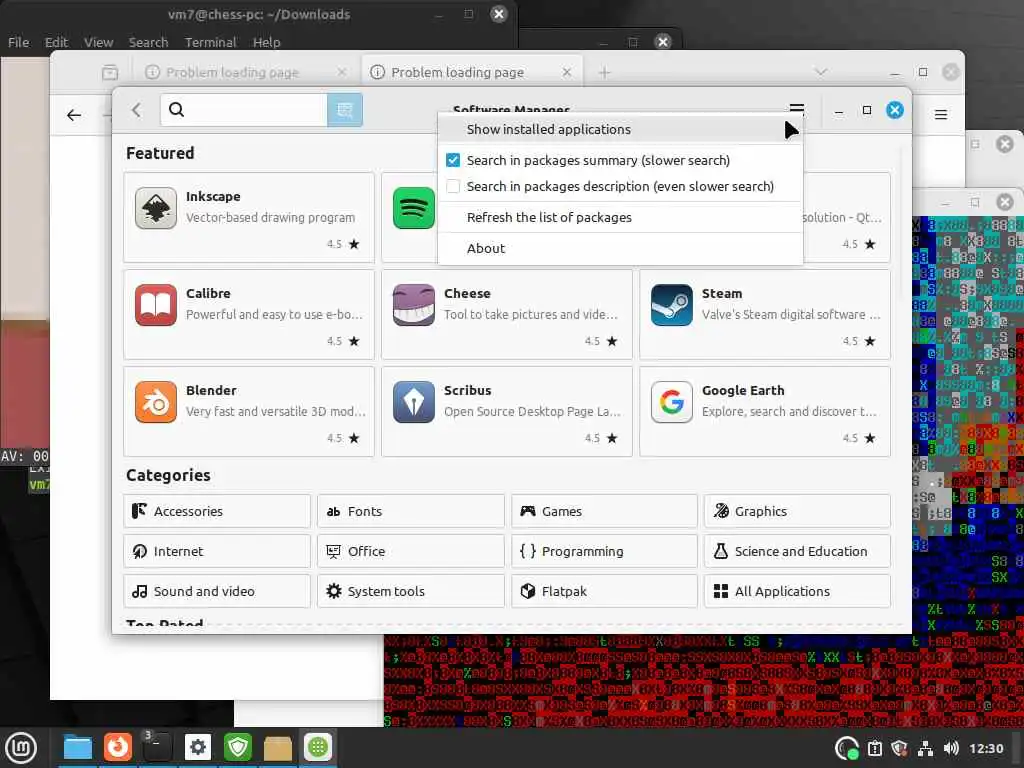
Task: Click the Blender orange icon
Action: point(155,402)
